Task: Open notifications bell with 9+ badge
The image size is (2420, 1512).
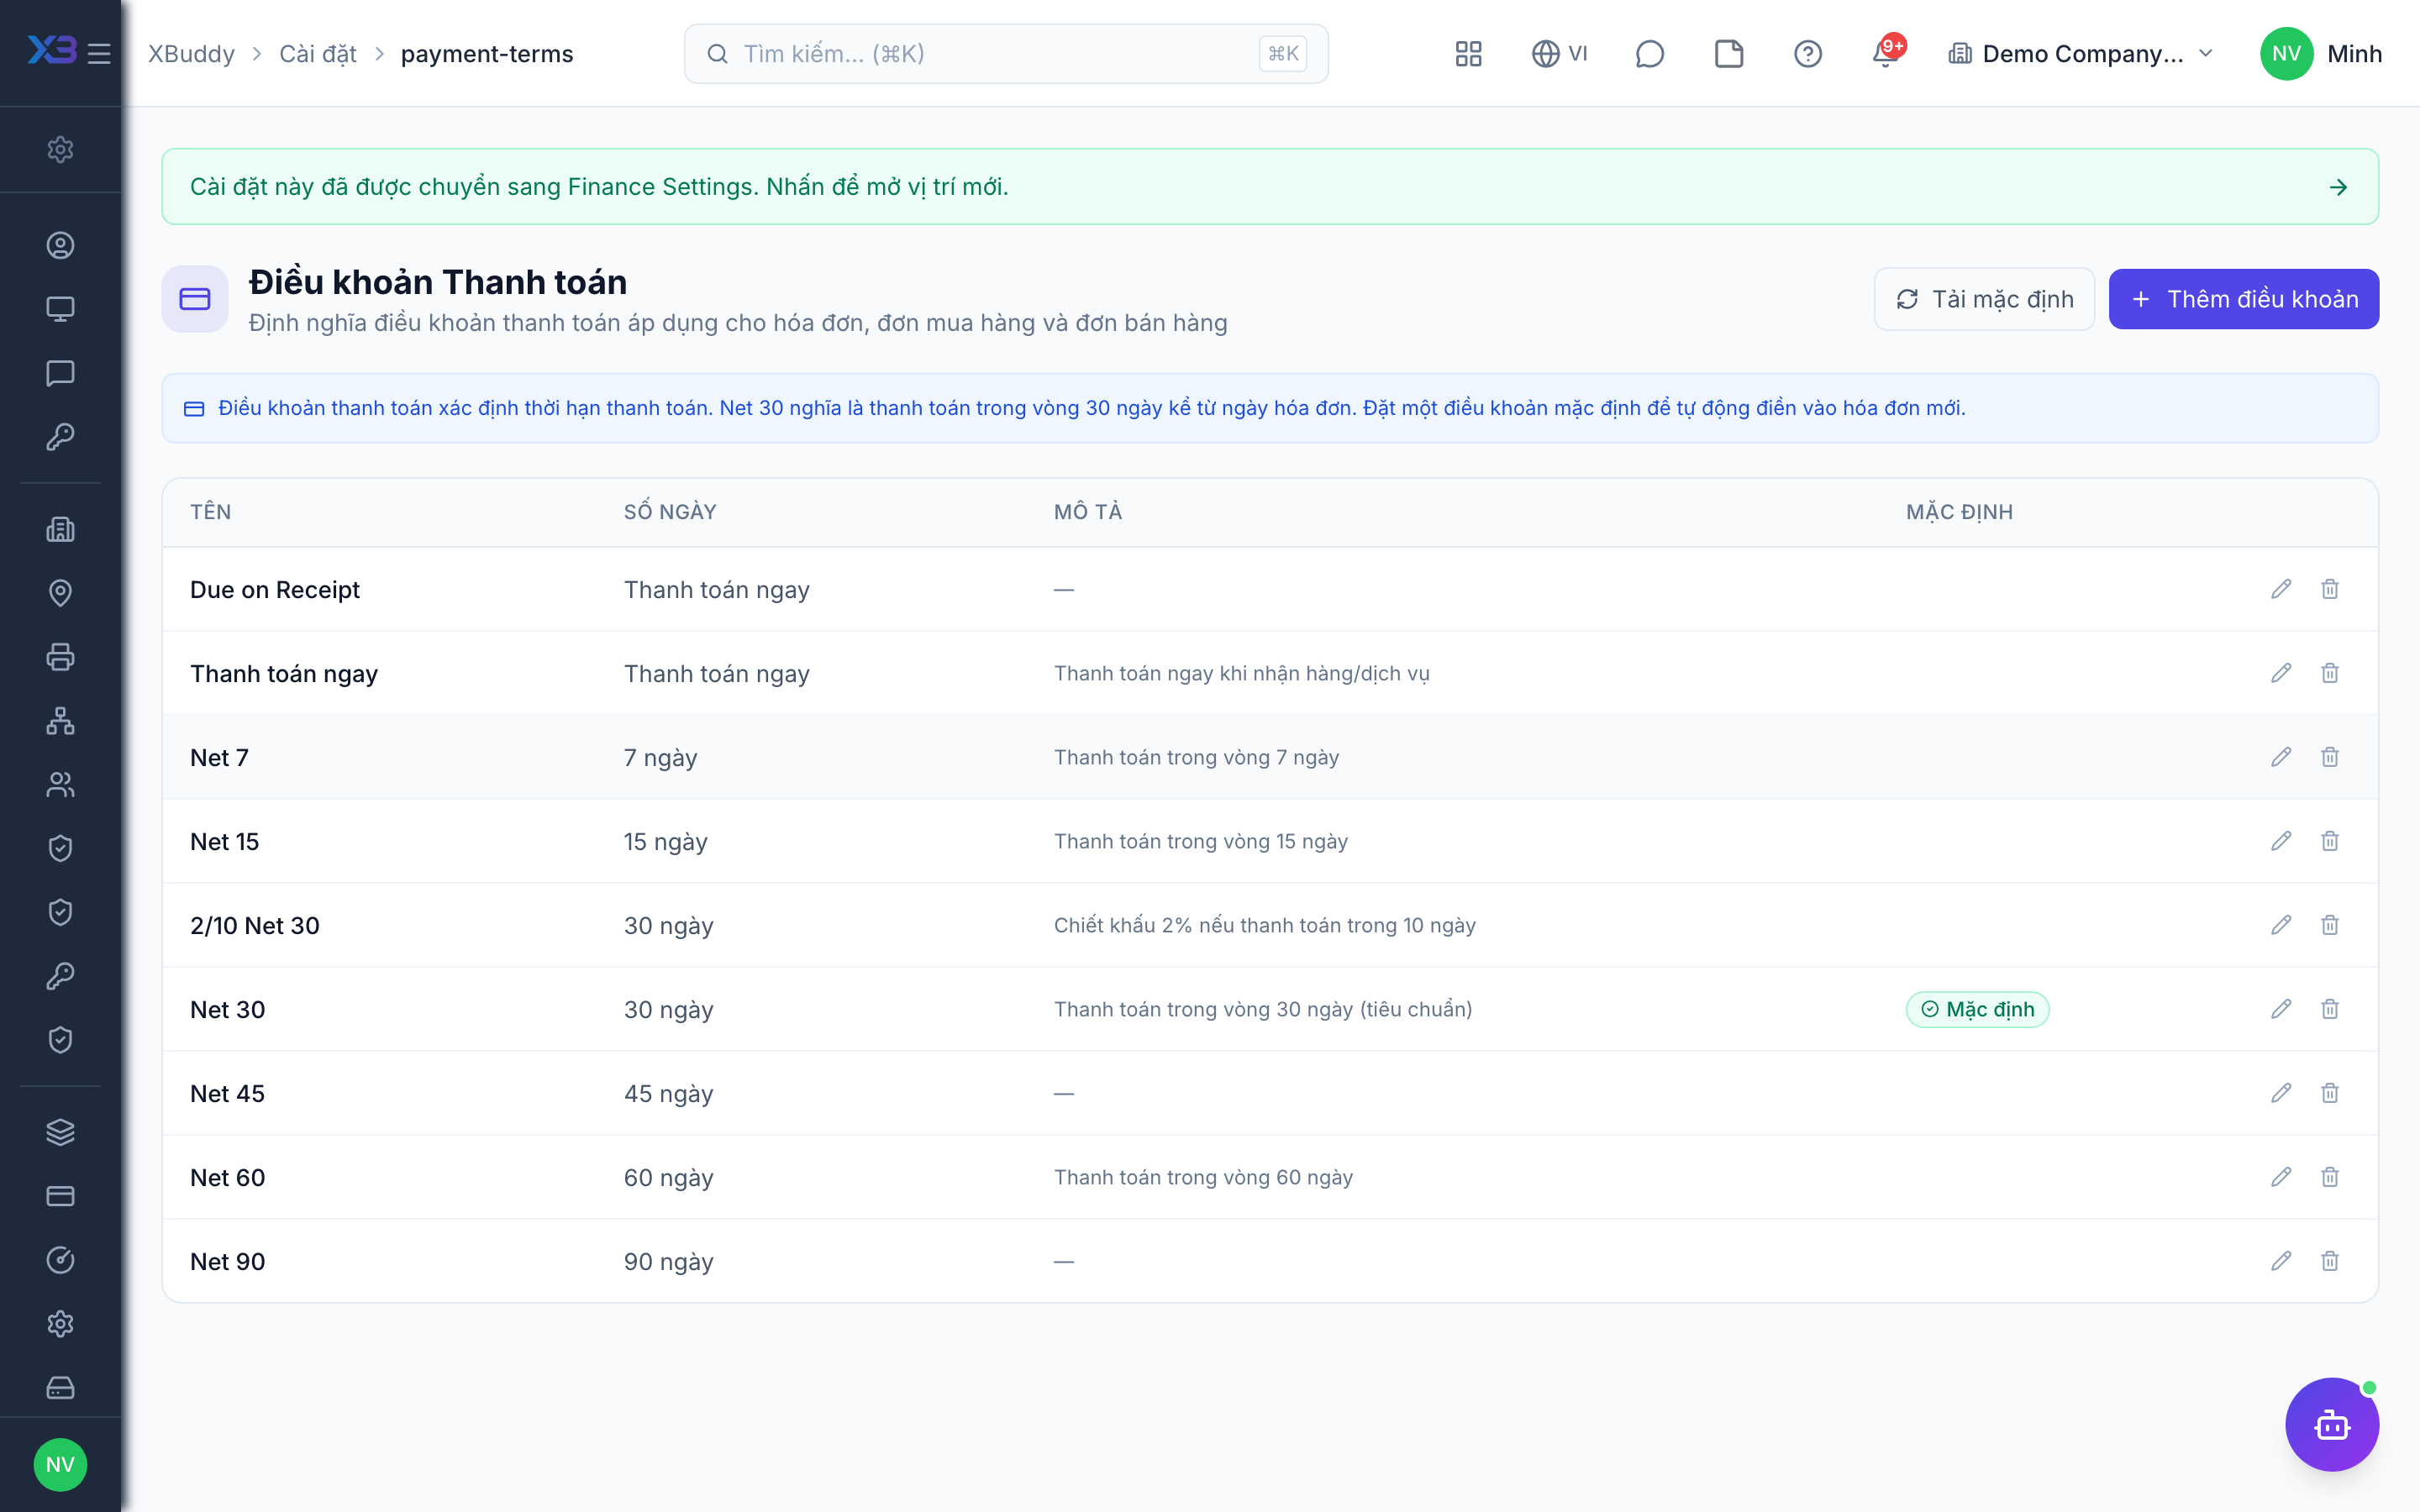Action: point(1886,53)
